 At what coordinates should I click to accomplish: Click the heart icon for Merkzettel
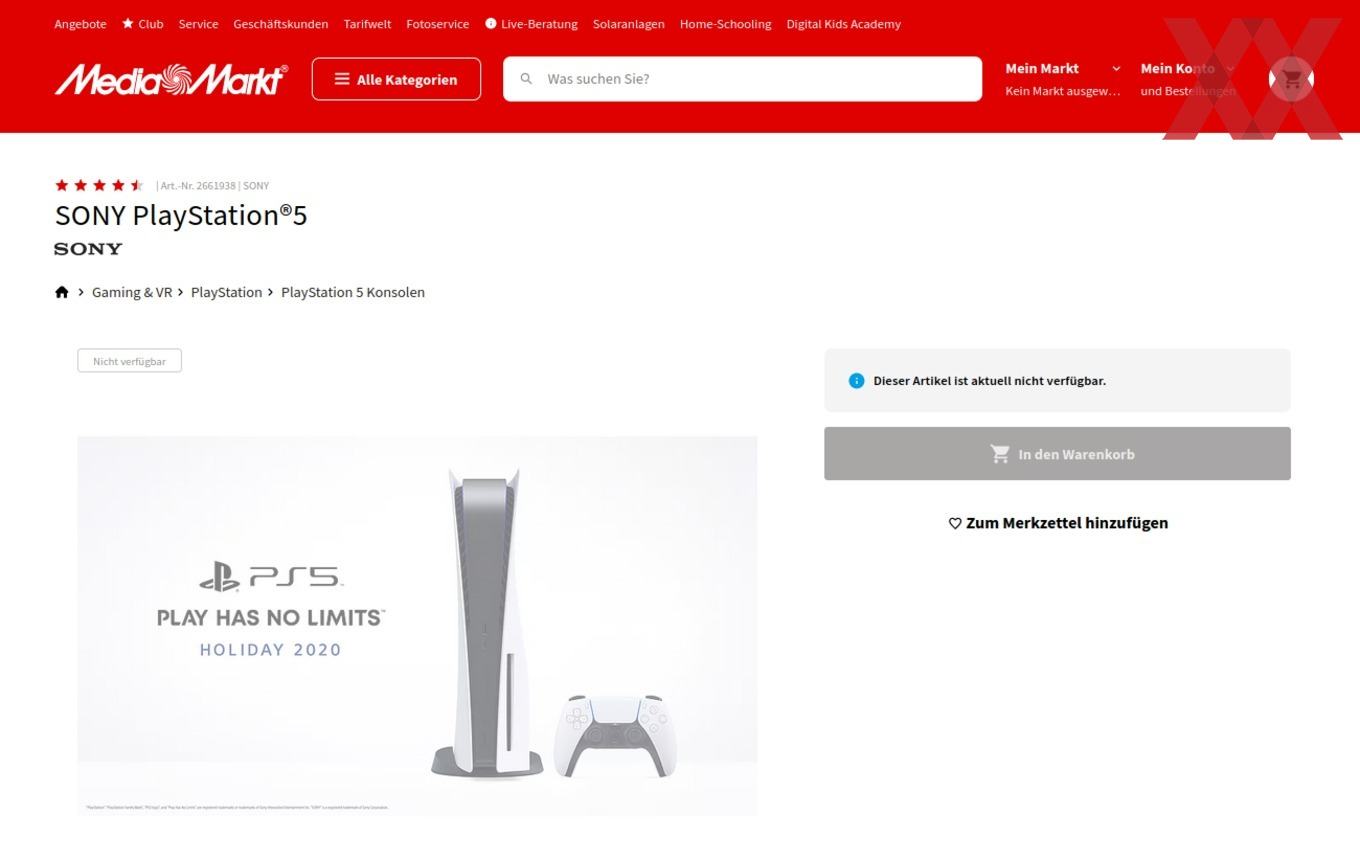(955, 523)
